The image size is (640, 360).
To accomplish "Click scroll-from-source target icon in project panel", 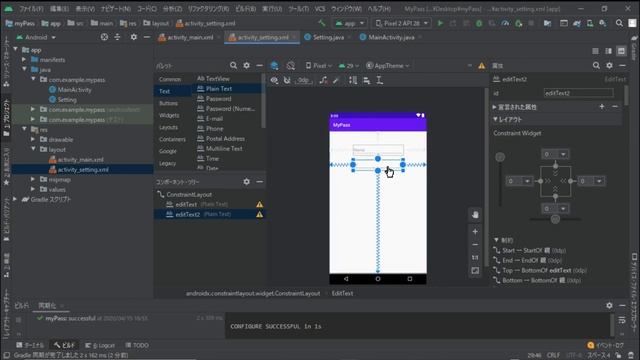I will point(104,37).
